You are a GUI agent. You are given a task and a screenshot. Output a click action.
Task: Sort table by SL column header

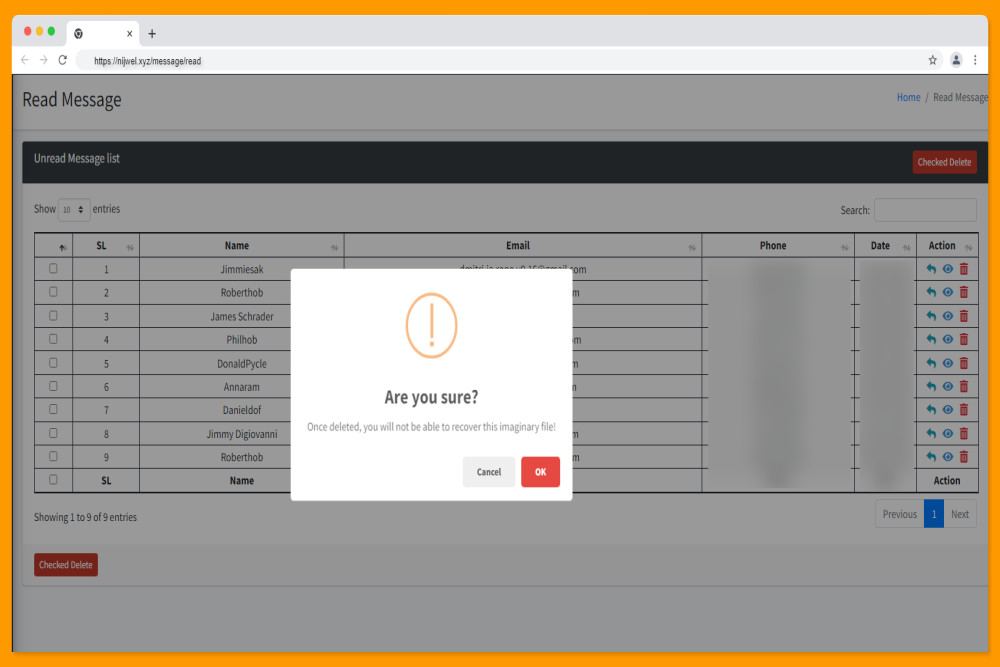click(x=106, y=246)
